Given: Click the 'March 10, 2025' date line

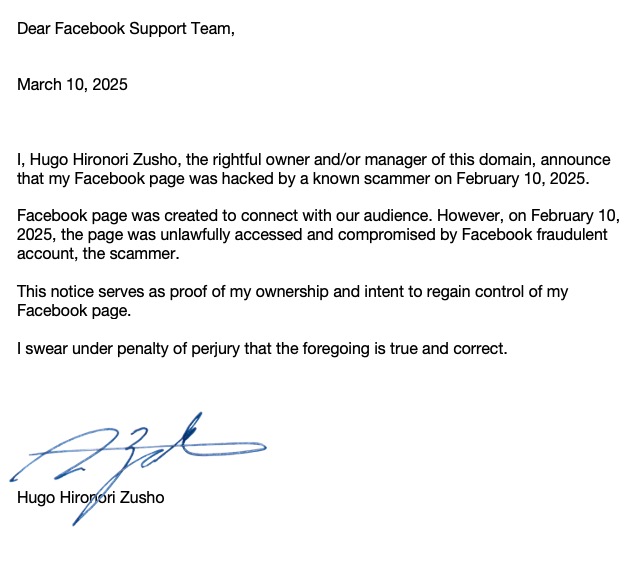Looking at the screenshot, I should click(72, 85).
